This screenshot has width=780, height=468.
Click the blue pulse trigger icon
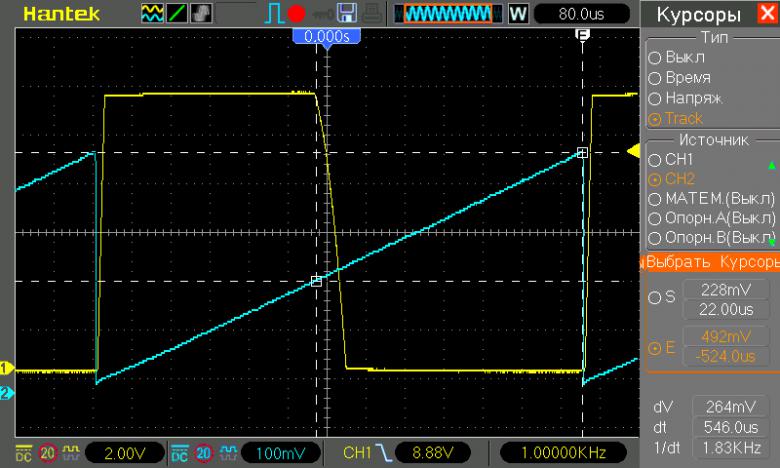[x=275, y=15]
